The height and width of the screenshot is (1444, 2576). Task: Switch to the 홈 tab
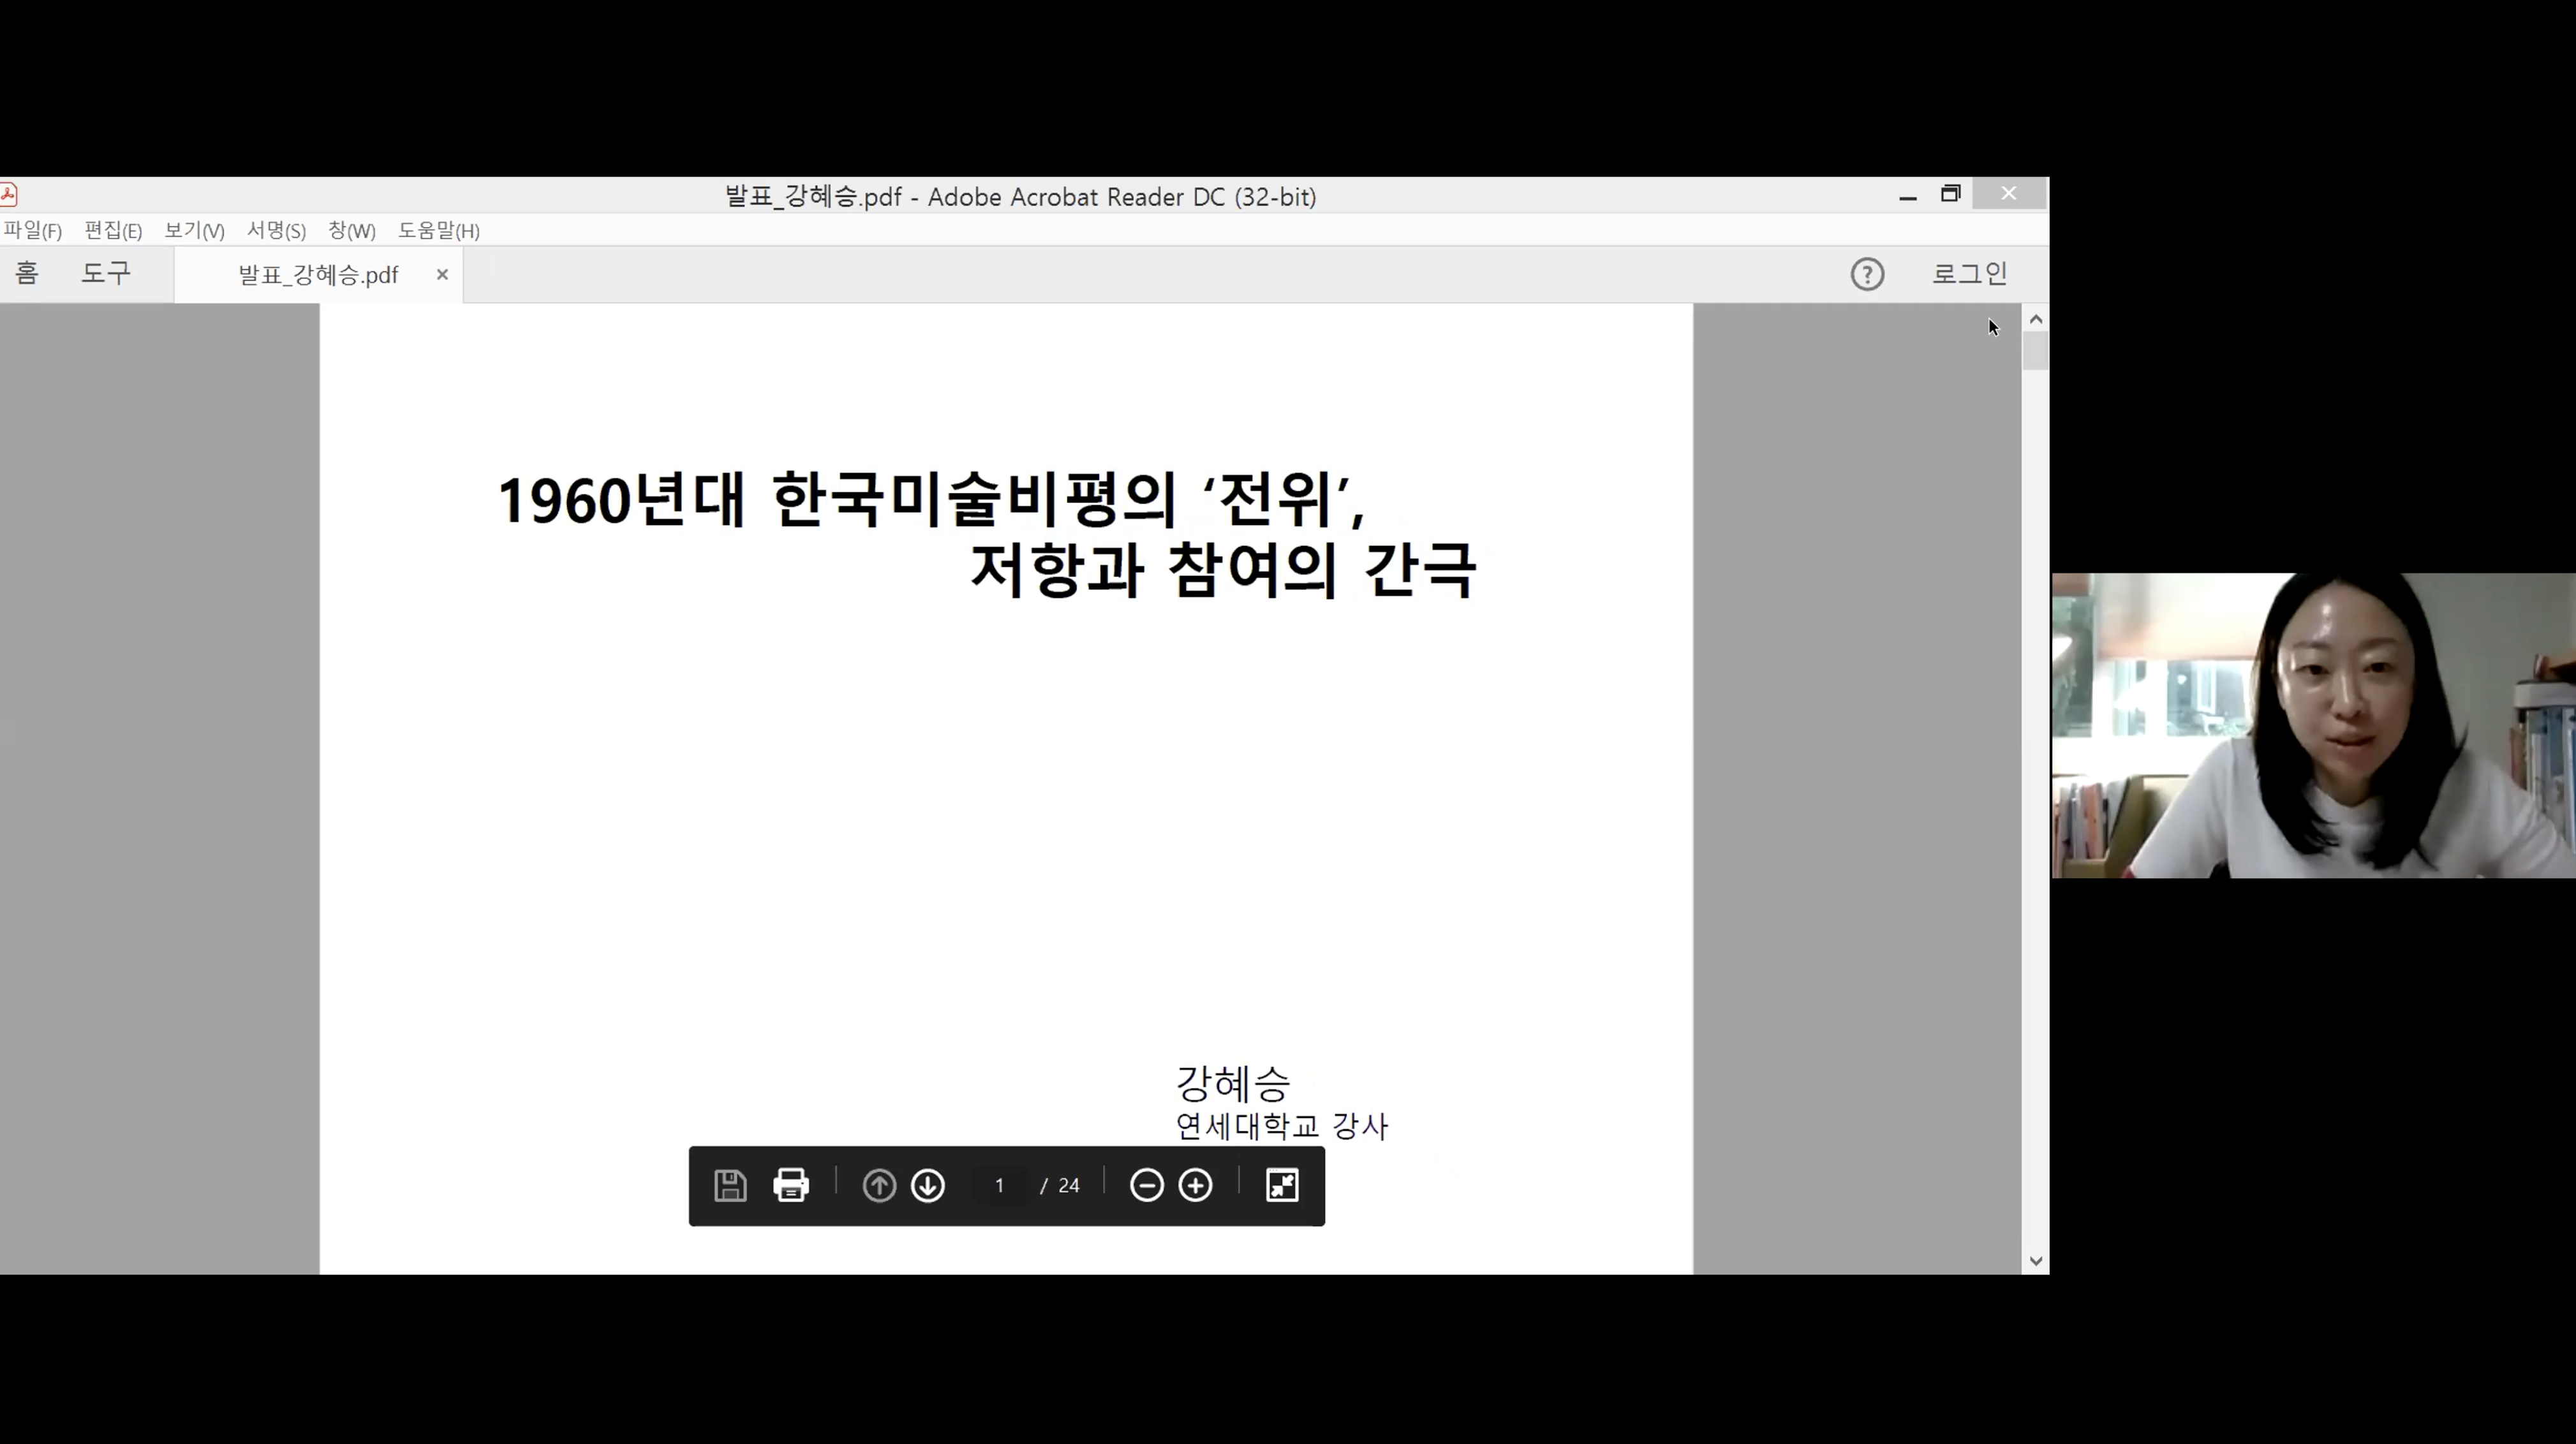[27, 273]
